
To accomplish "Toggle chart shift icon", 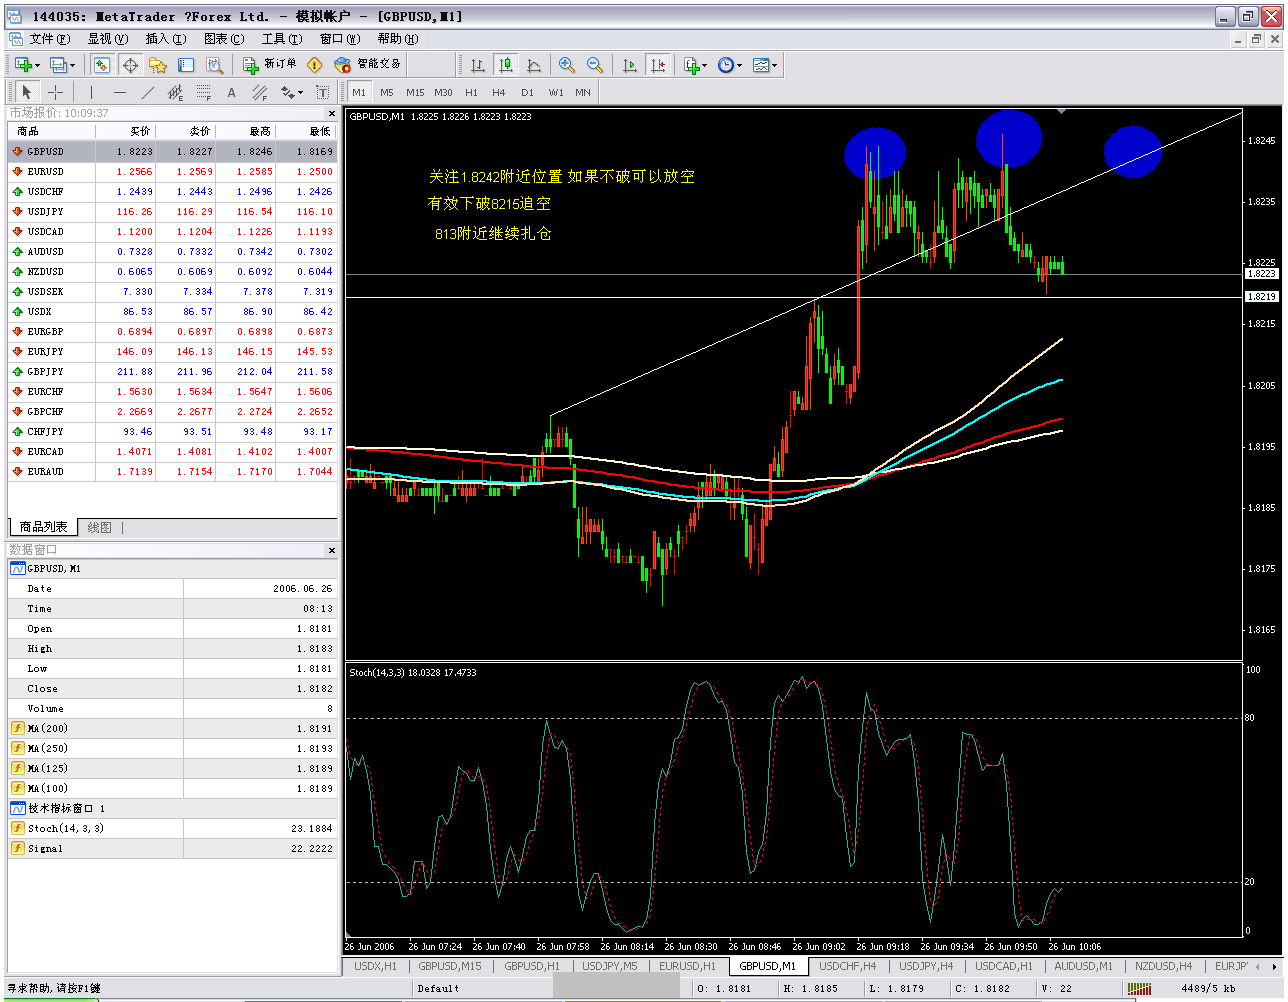I will point(658,65).
